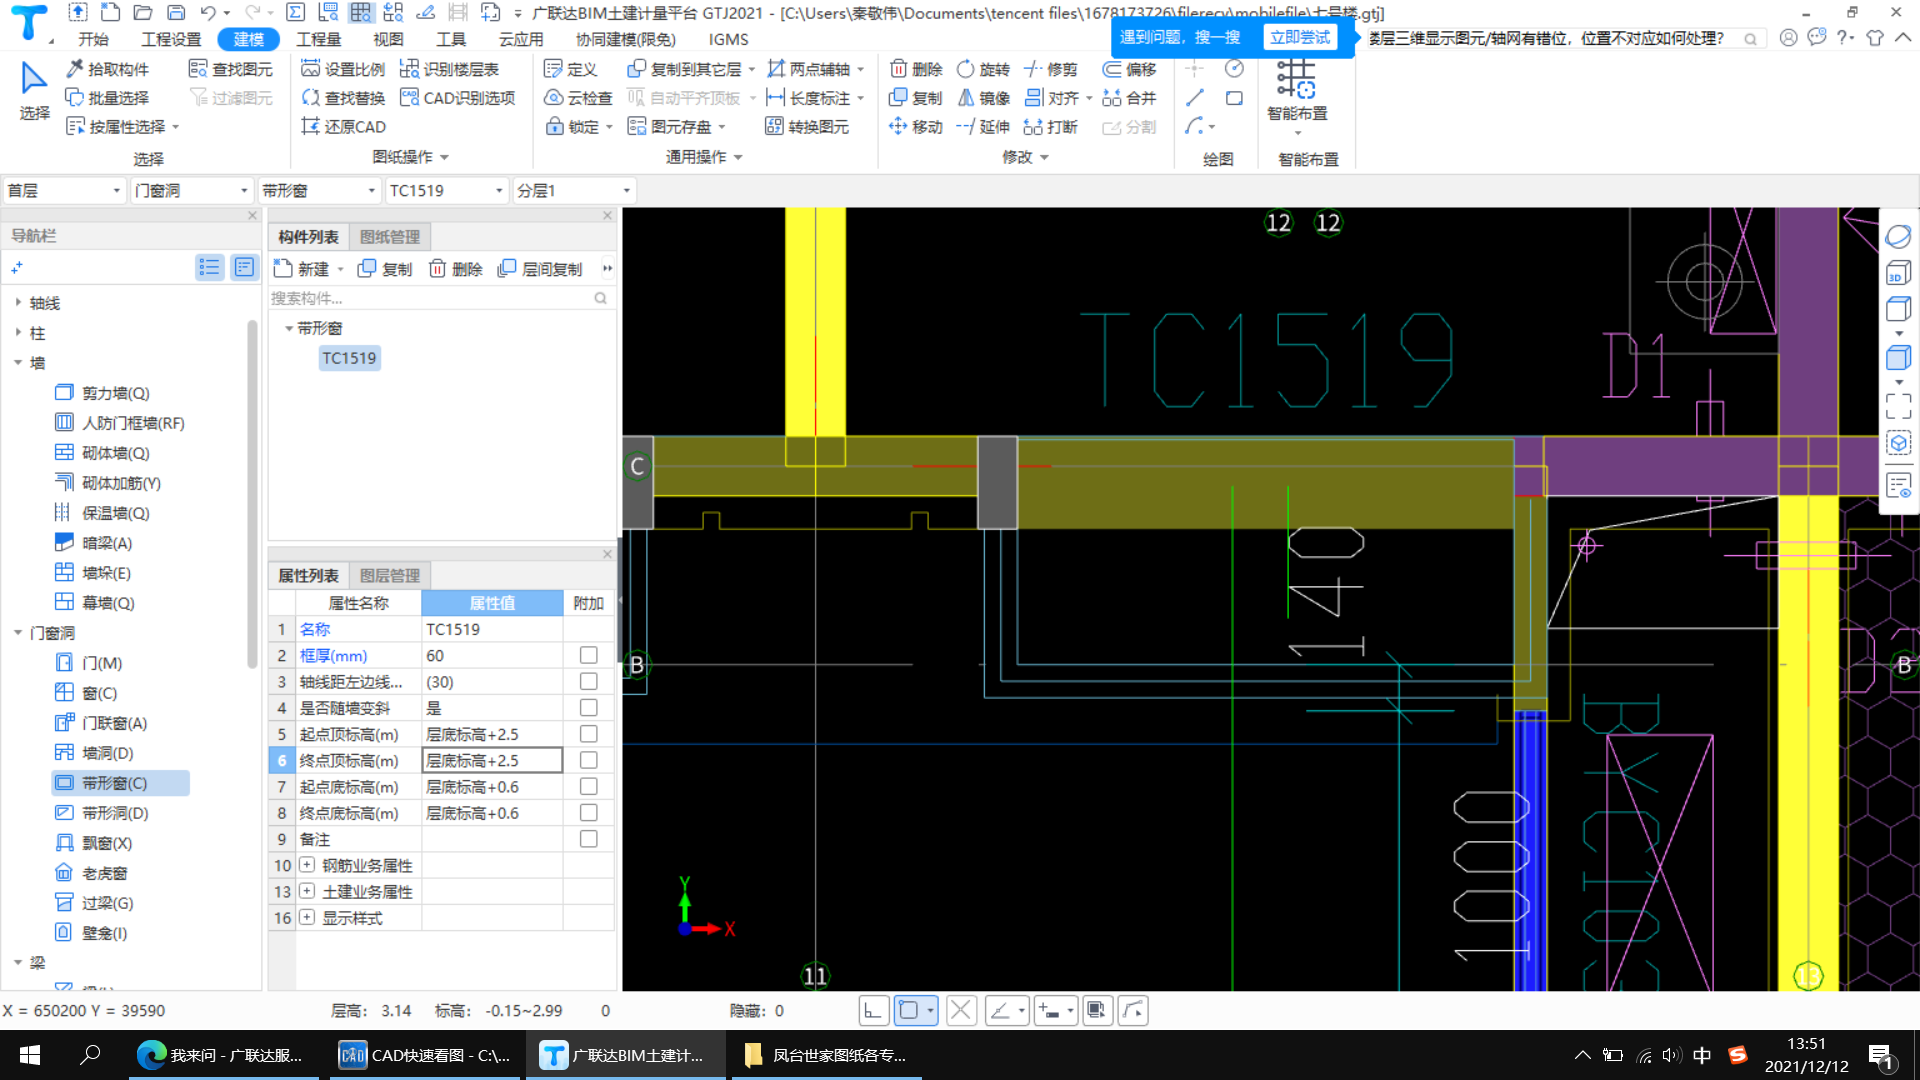Open the 定义 definition tool

(x=570, y=69)
